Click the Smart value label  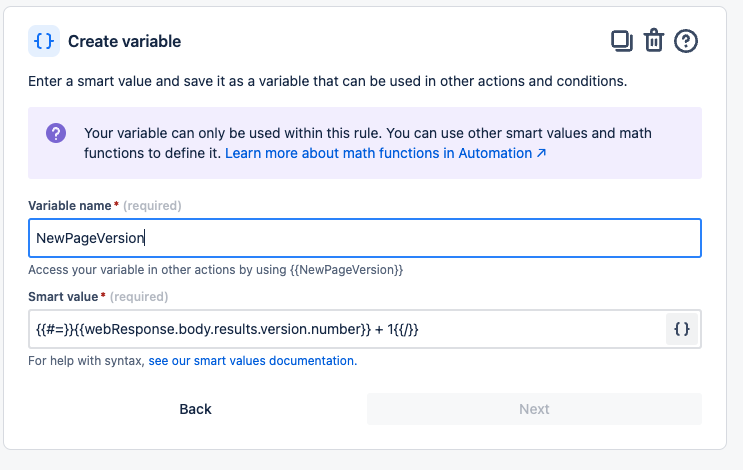pyautogui.click(x=63, y=297)
